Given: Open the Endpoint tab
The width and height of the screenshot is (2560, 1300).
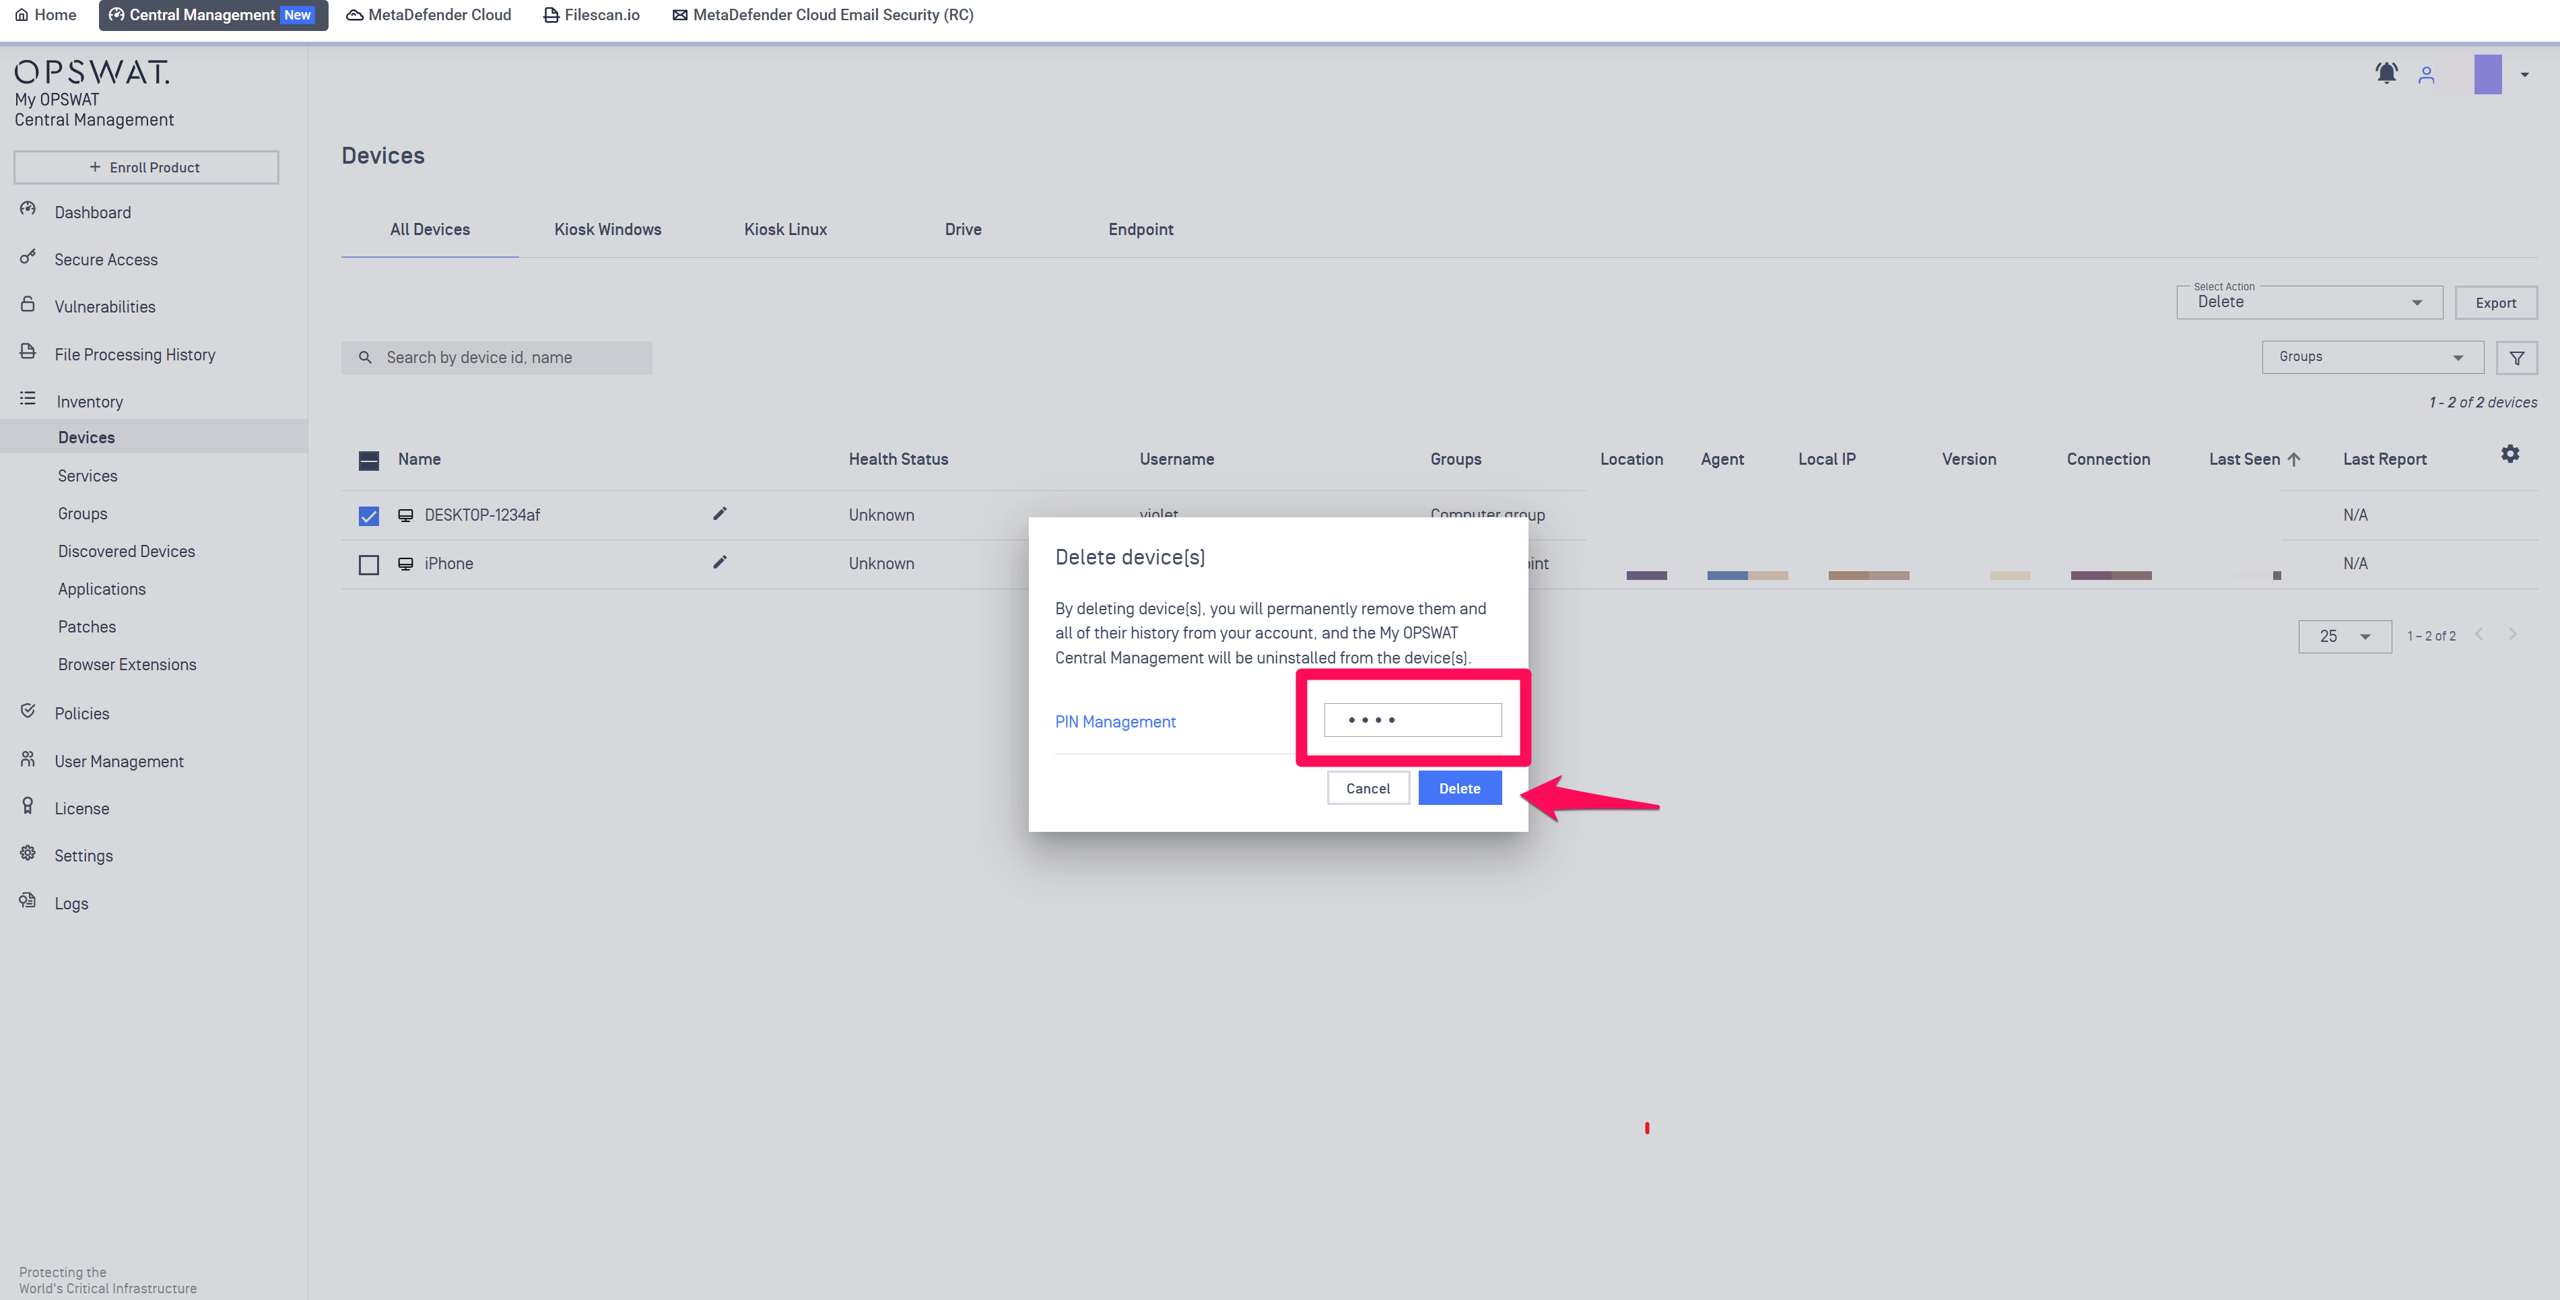Looking at the screenshot, I should (x=1140, y=229).
